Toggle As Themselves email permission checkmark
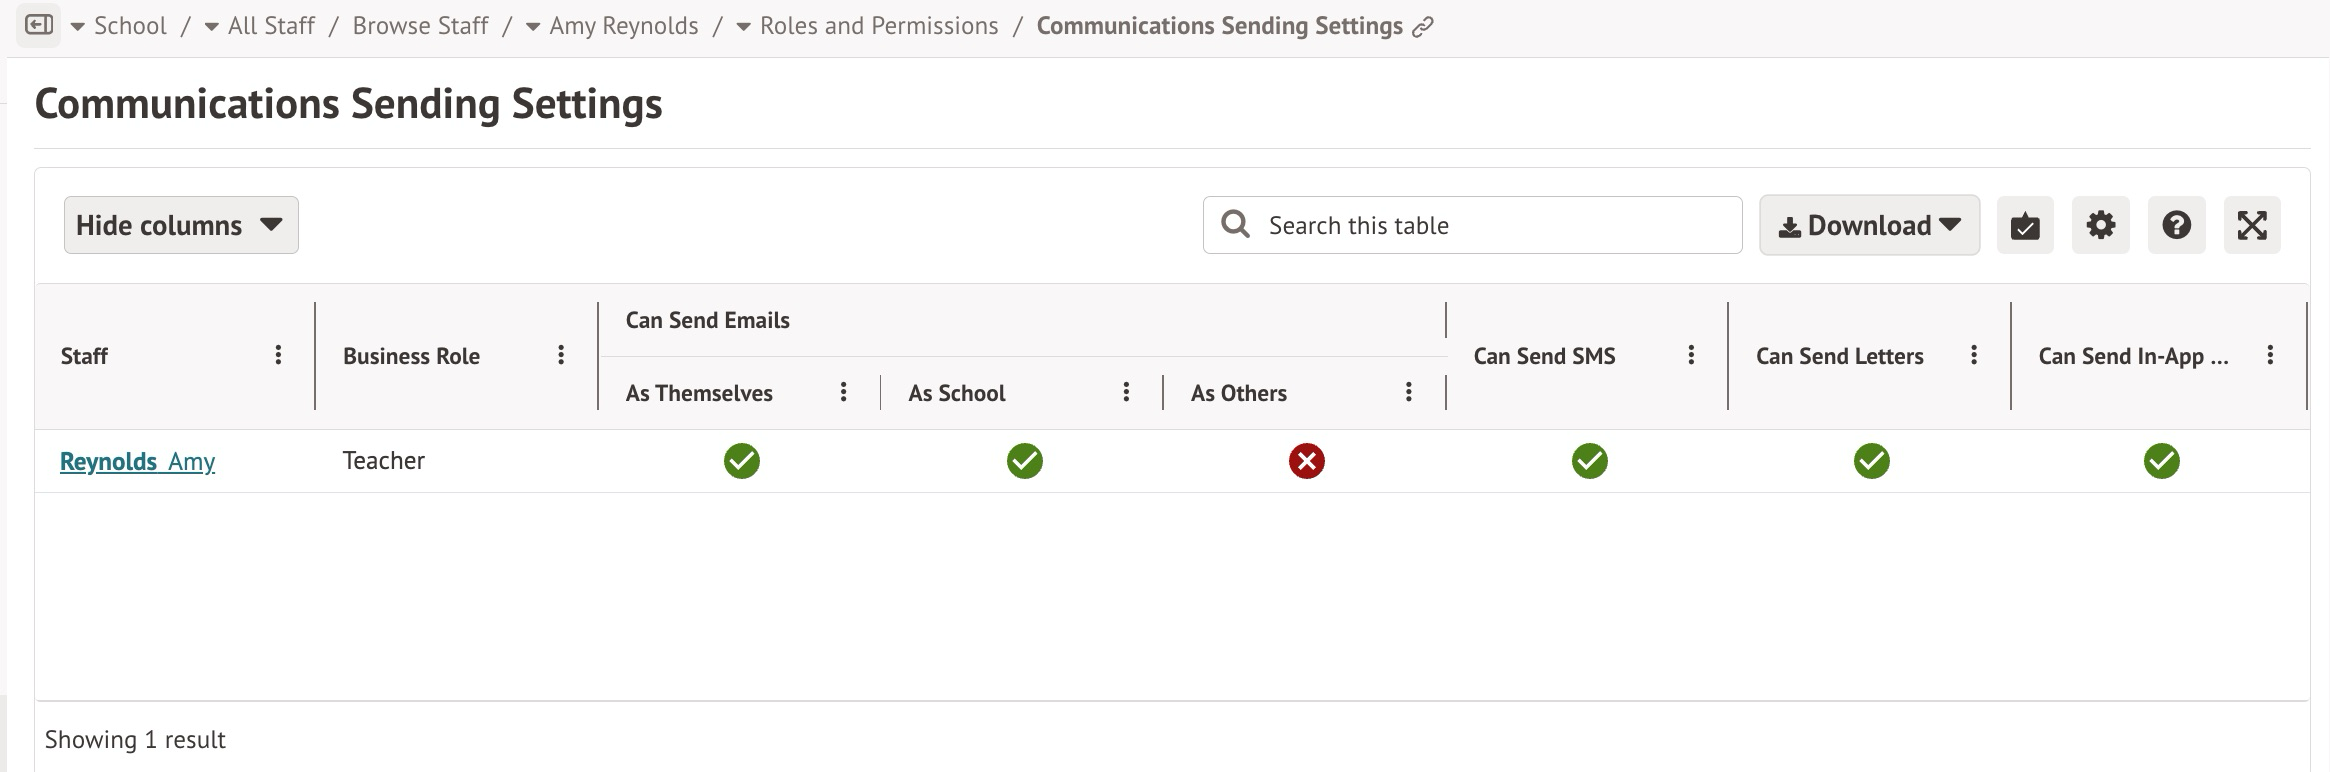The height and width of the screenshot is (772, 2330). 741,461
